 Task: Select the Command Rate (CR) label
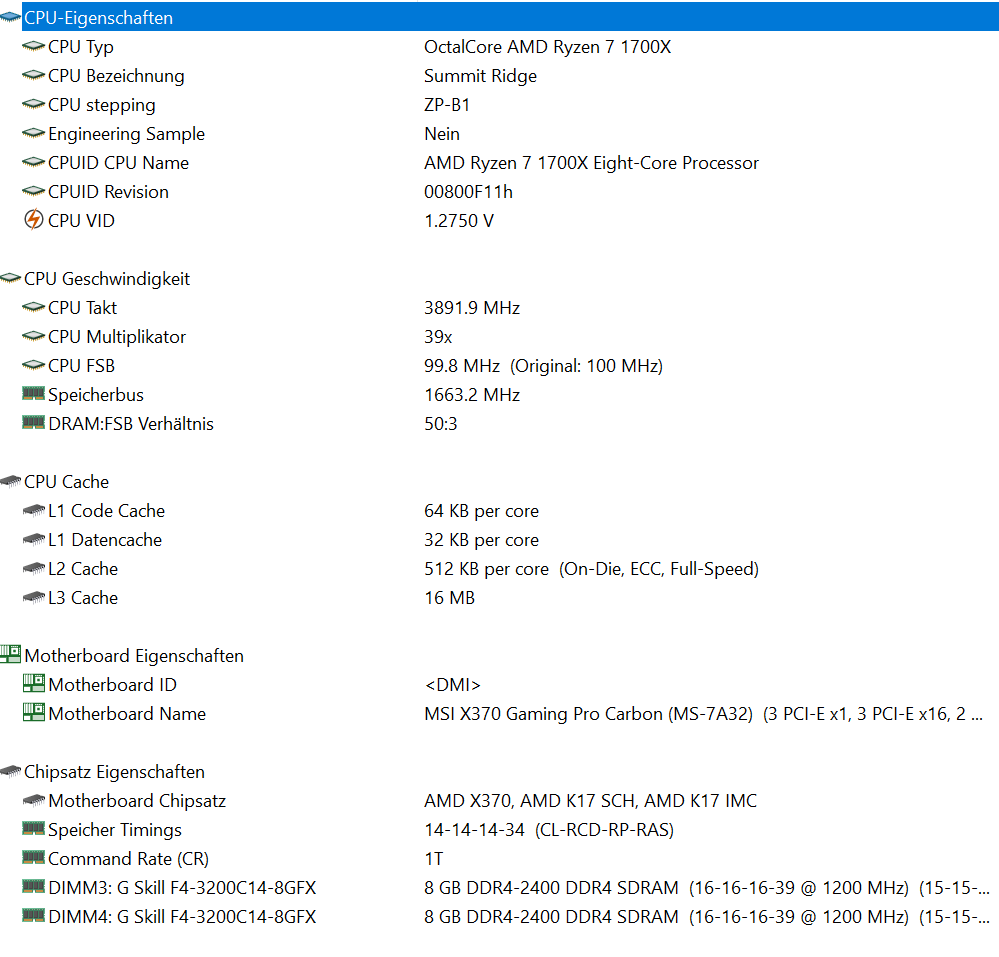(129, 859)
